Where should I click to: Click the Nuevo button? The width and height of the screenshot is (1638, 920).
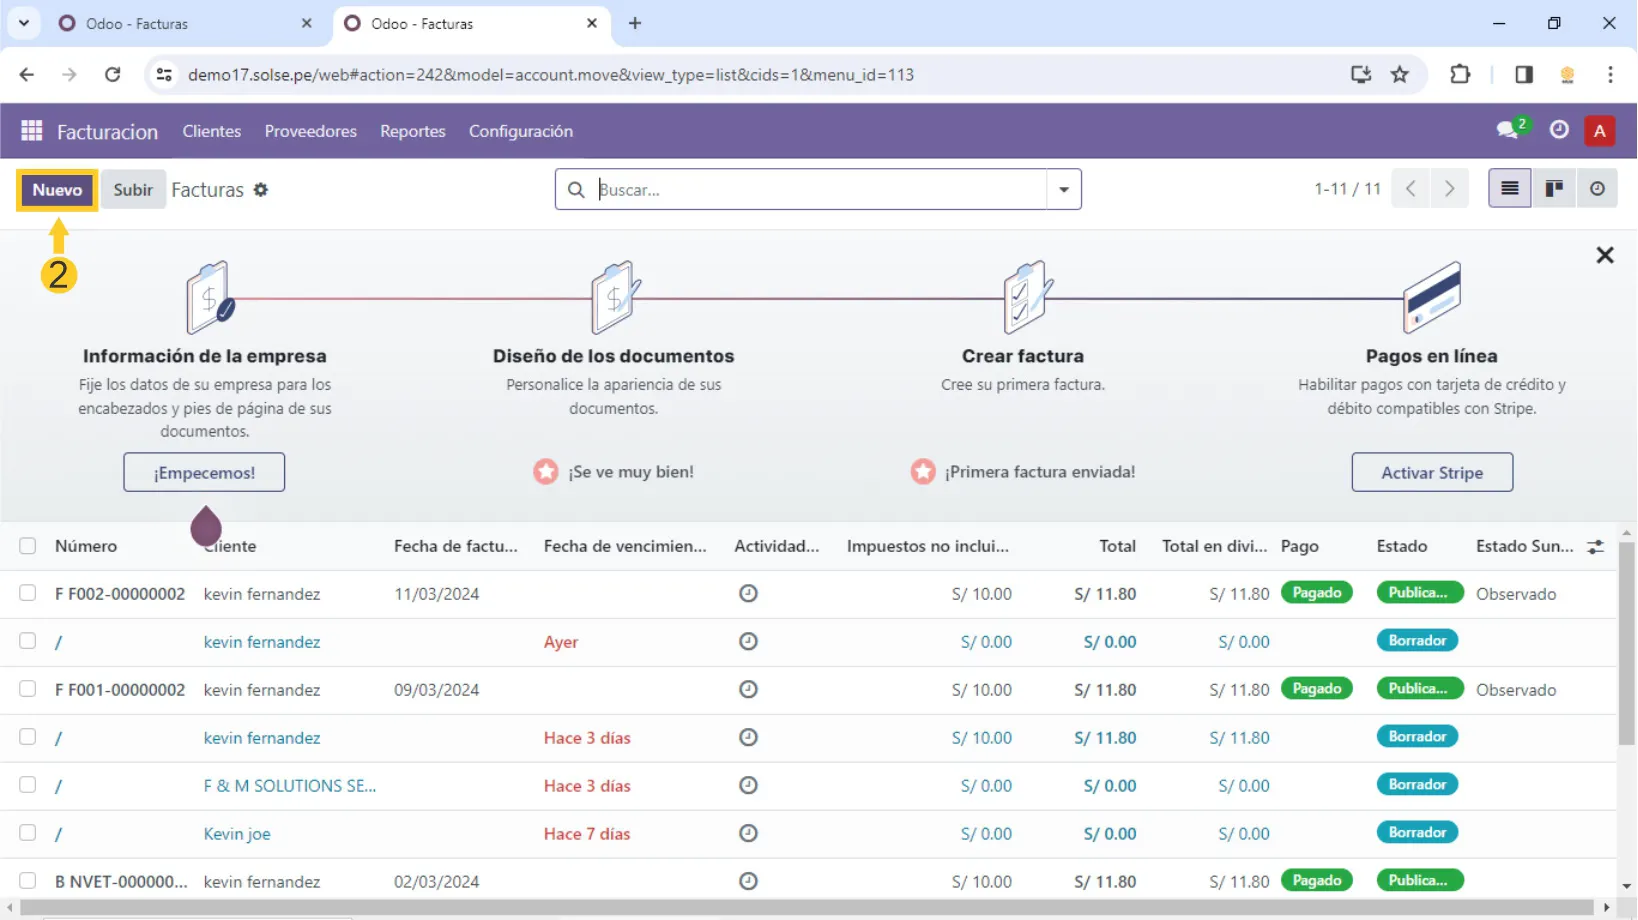pyautogui.click(x=57, y=190)
